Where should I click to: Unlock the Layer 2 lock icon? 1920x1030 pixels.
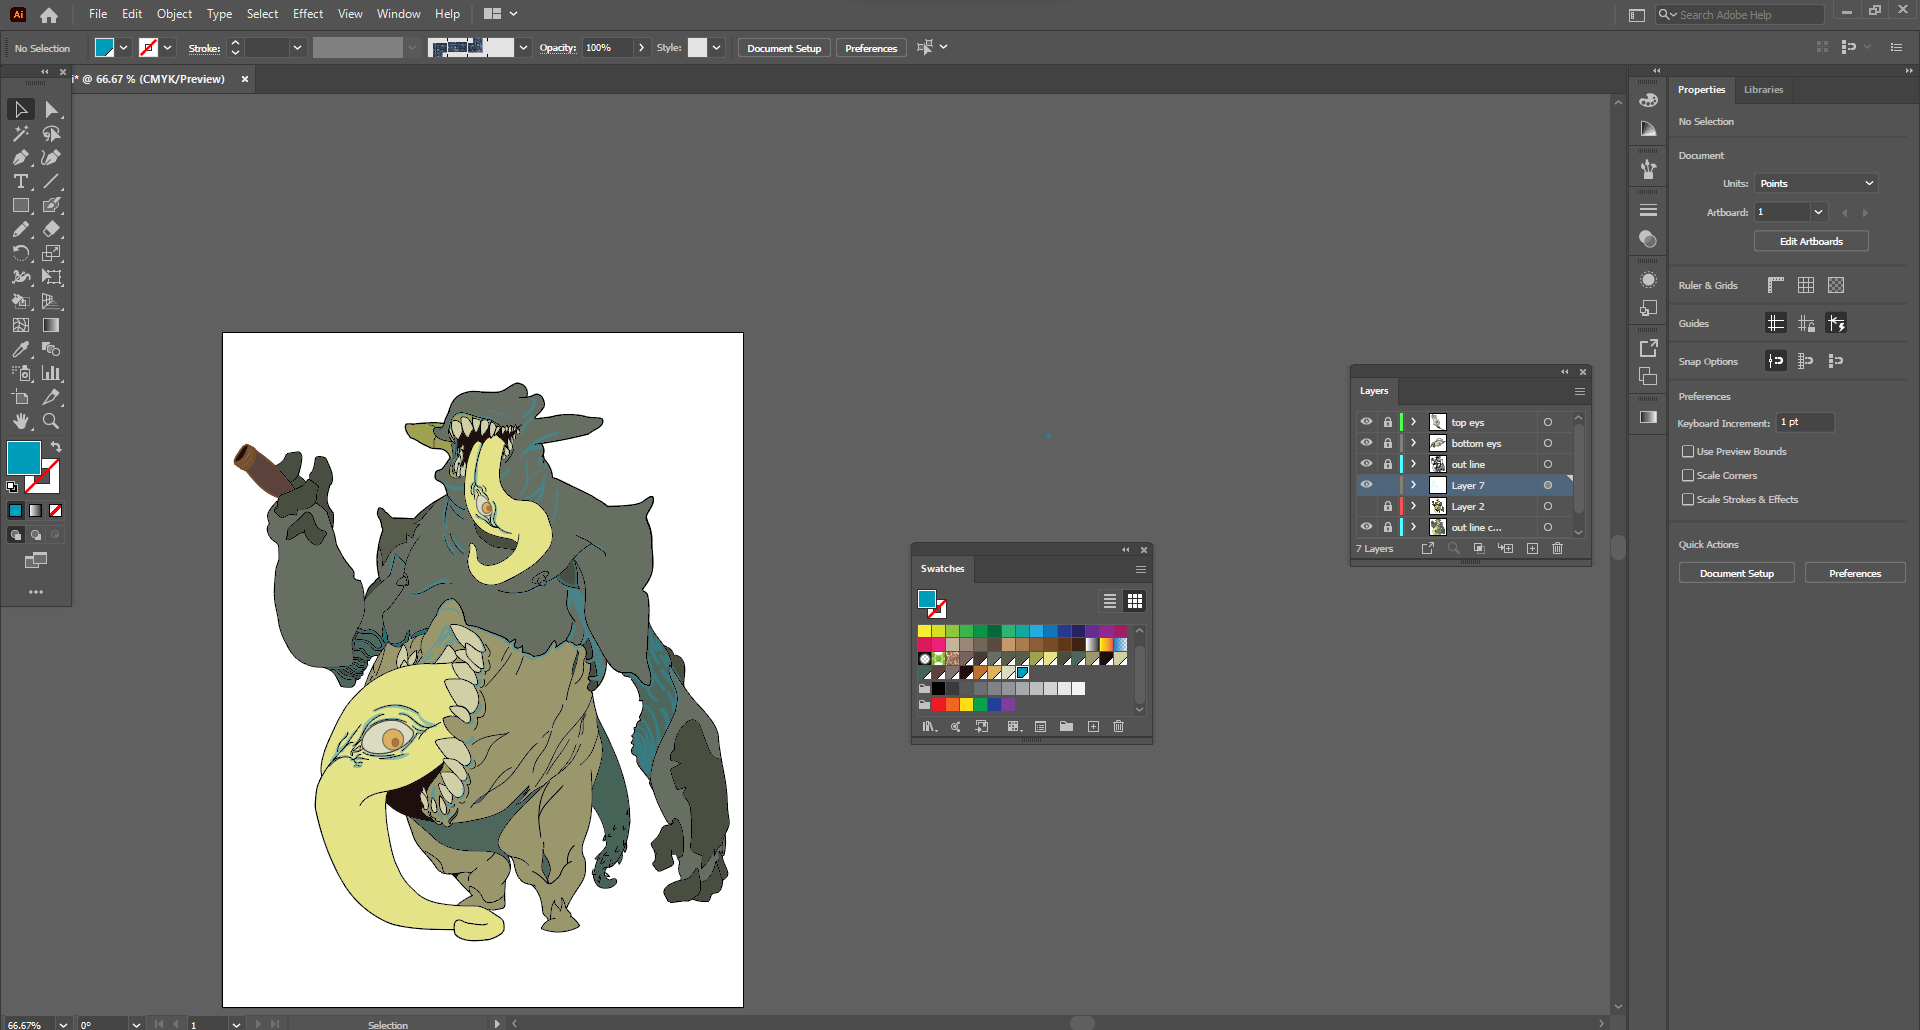pyautogui.click(x=1388, y=506)
